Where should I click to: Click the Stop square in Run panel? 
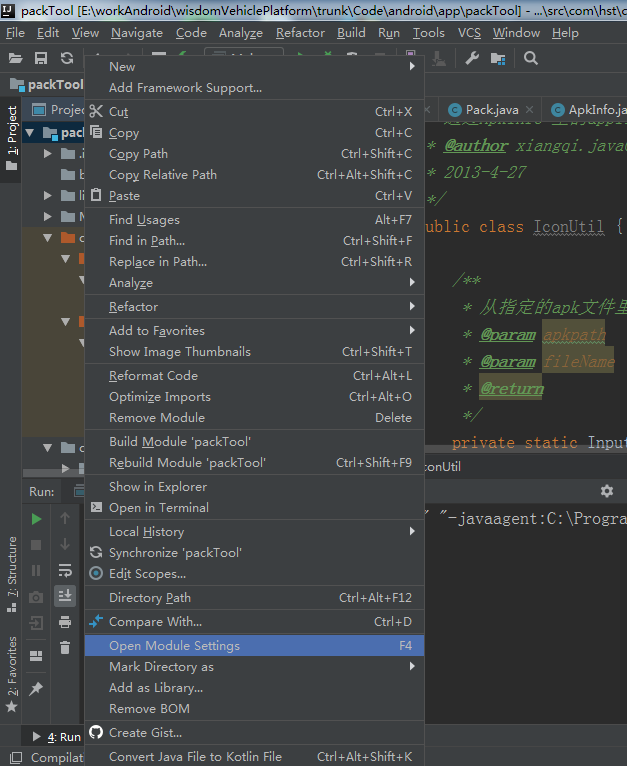tap(36, 545)
